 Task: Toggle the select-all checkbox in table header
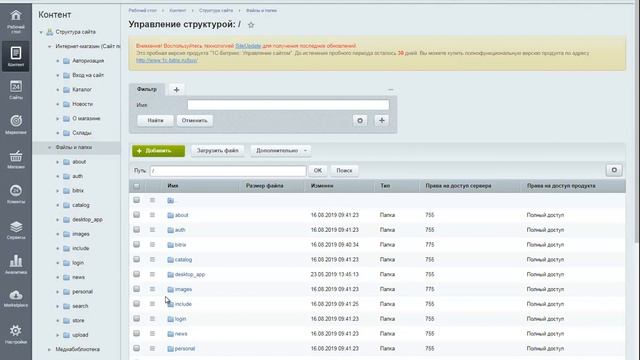pos(136,186)
